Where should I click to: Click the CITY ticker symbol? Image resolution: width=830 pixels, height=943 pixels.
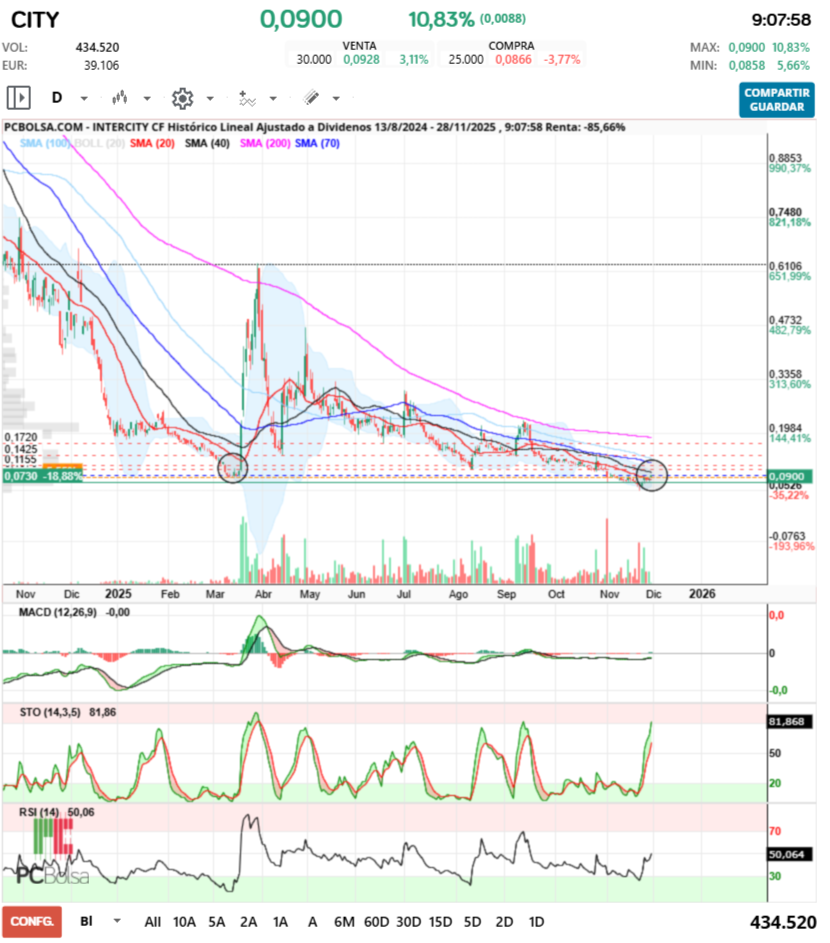tap(35, 20)
